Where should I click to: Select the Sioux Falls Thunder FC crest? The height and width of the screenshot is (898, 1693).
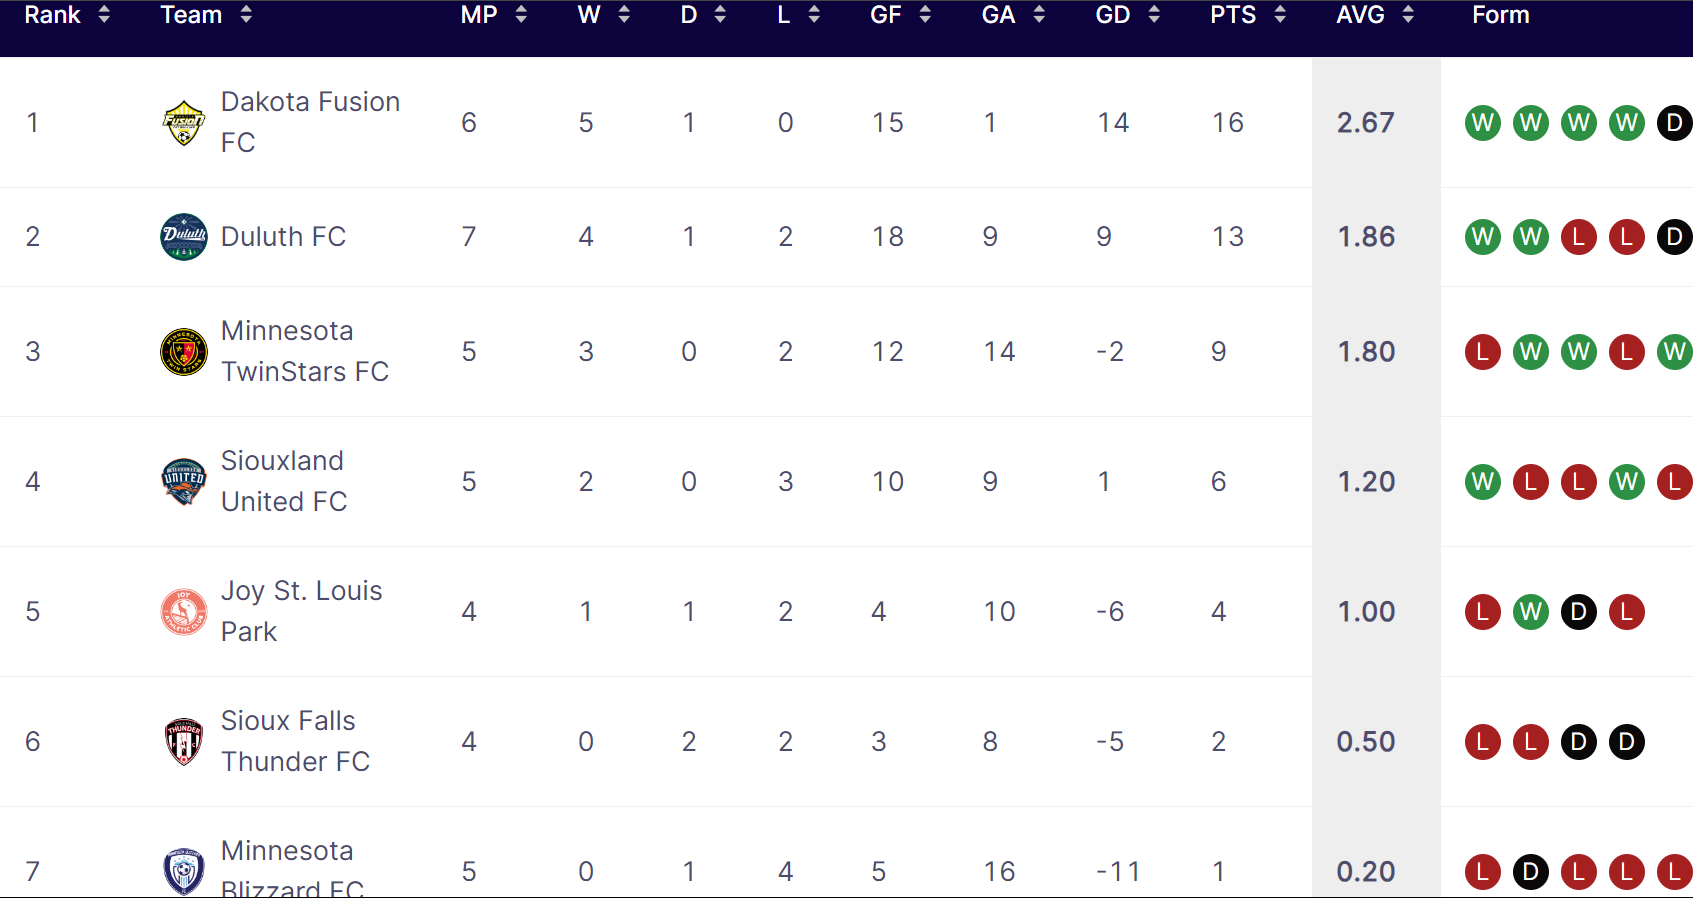pyautogui.click(x=183, y=741)
